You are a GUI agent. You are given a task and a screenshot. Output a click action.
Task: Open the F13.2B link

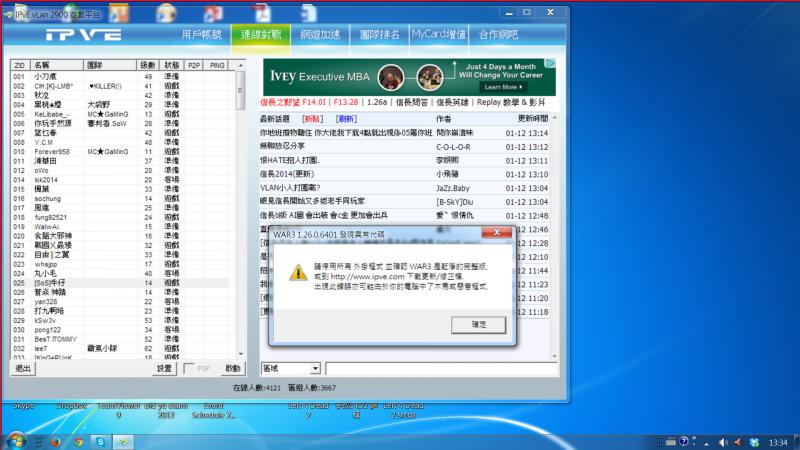pos(346,102)
